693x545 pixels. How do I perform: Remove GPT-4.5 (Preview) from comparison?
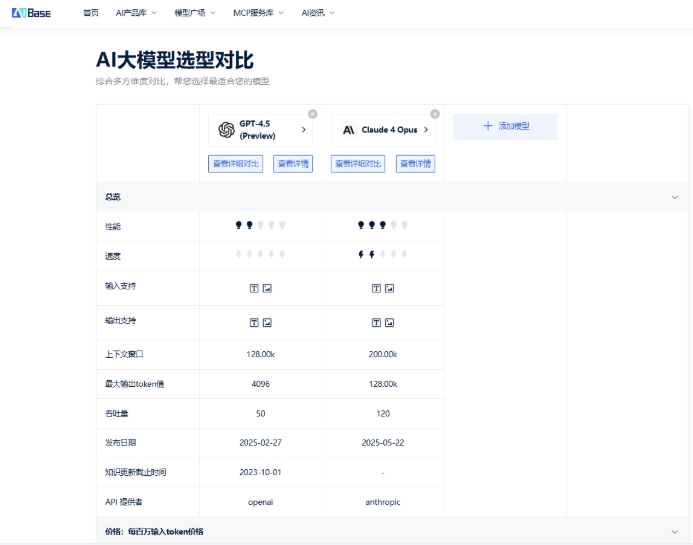click(312, 114)
